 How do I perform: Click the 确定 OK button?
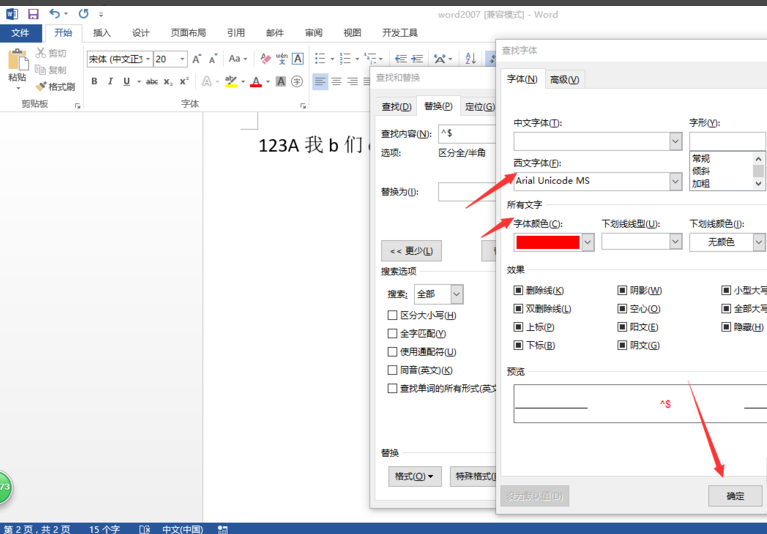735,496
